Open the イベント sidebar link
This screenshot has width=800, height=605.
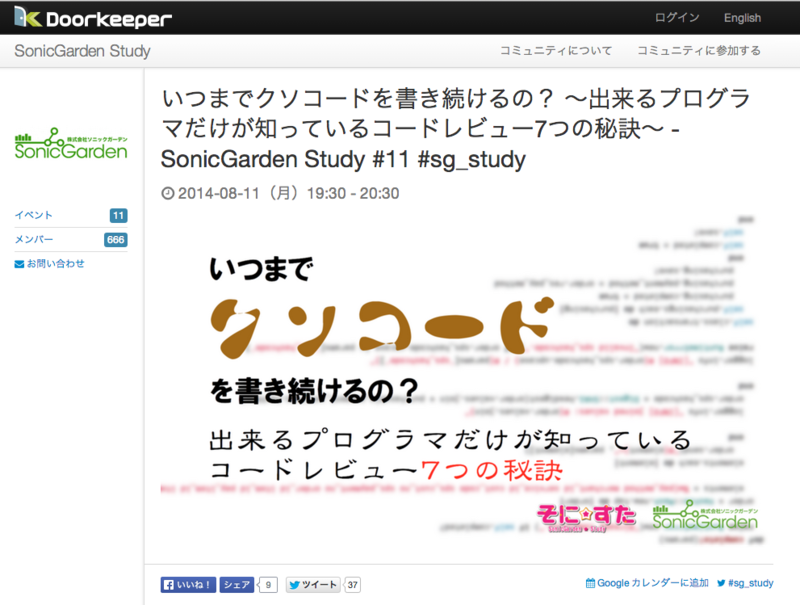34,215
